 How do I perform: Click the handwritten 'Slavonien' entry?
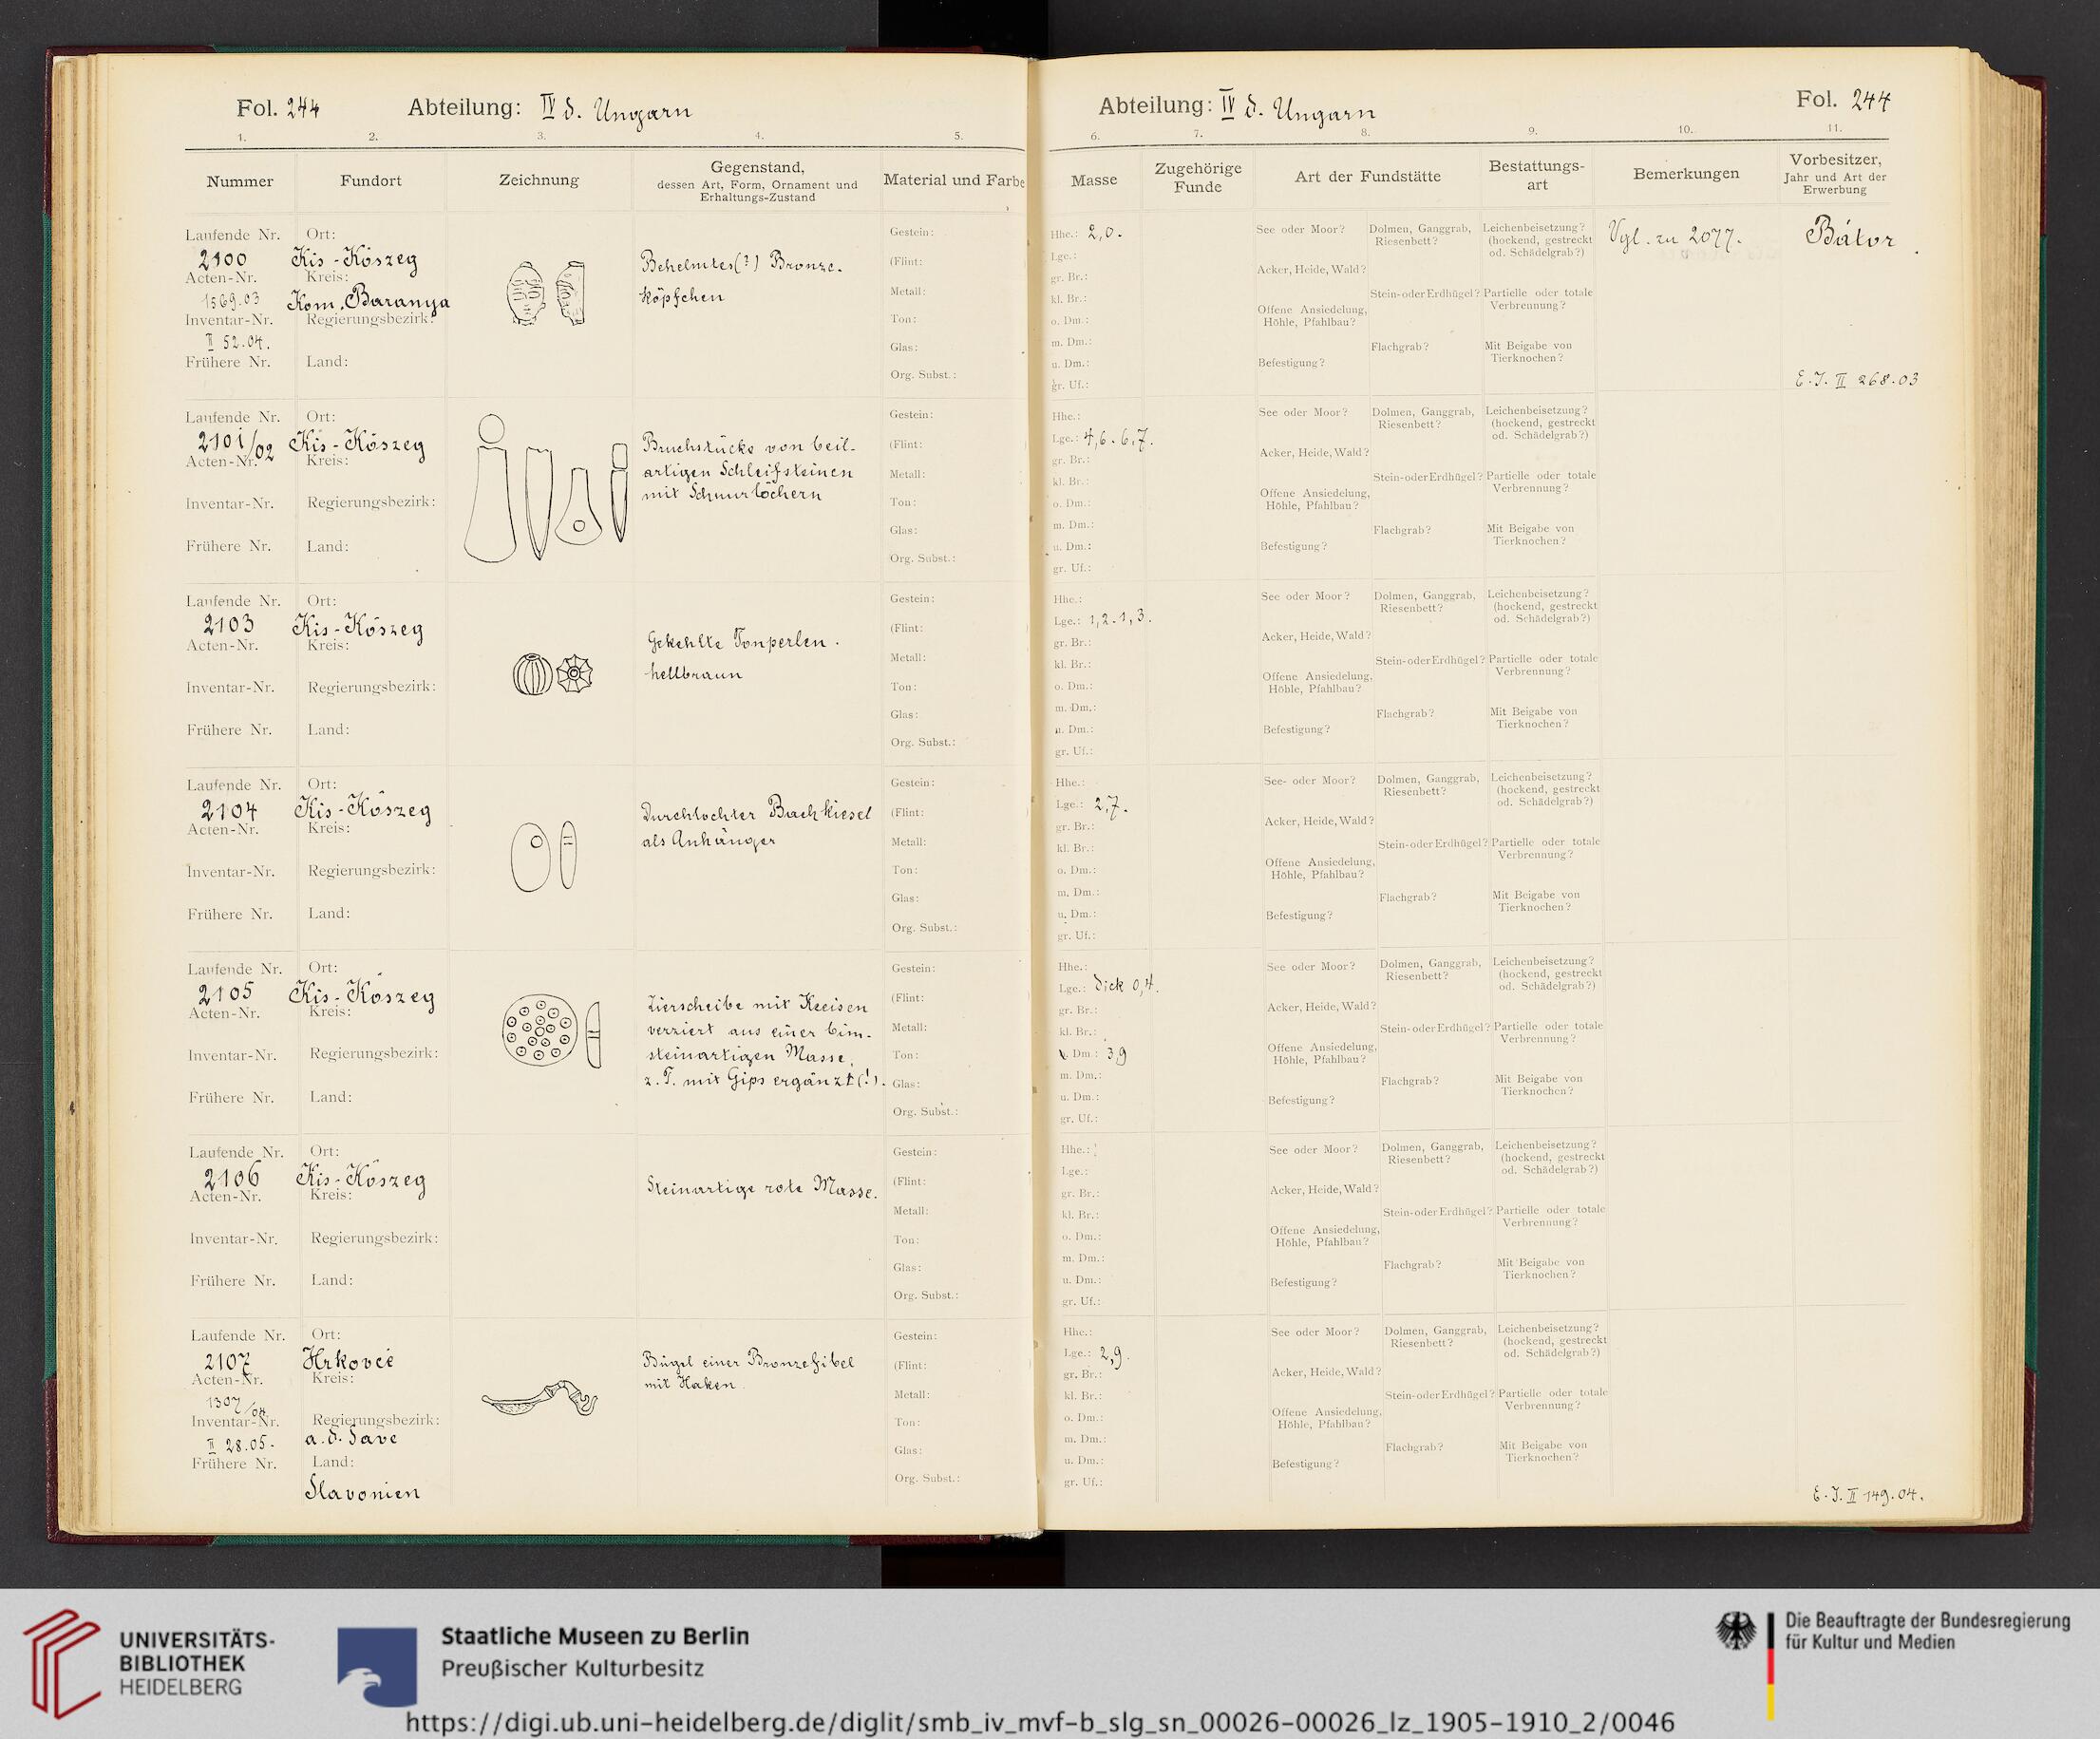(x=362, y=1491)
